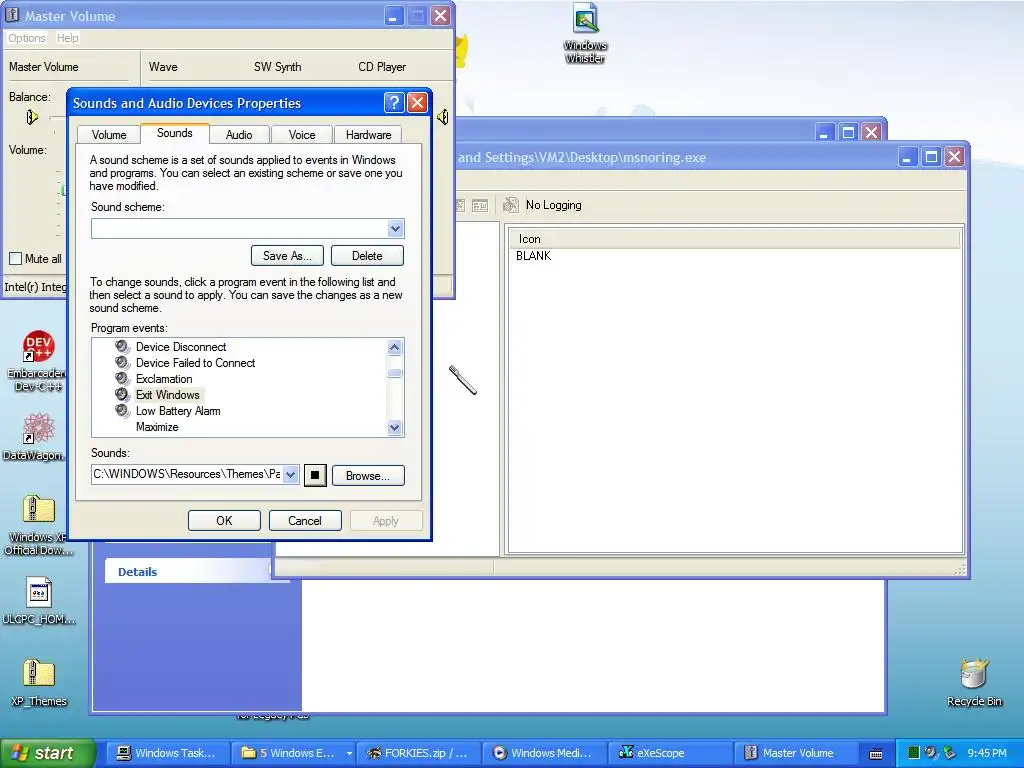Select the Low Battery Alarm event
This screenshot has height=768, width=1024.
click(x=178, y=411)
